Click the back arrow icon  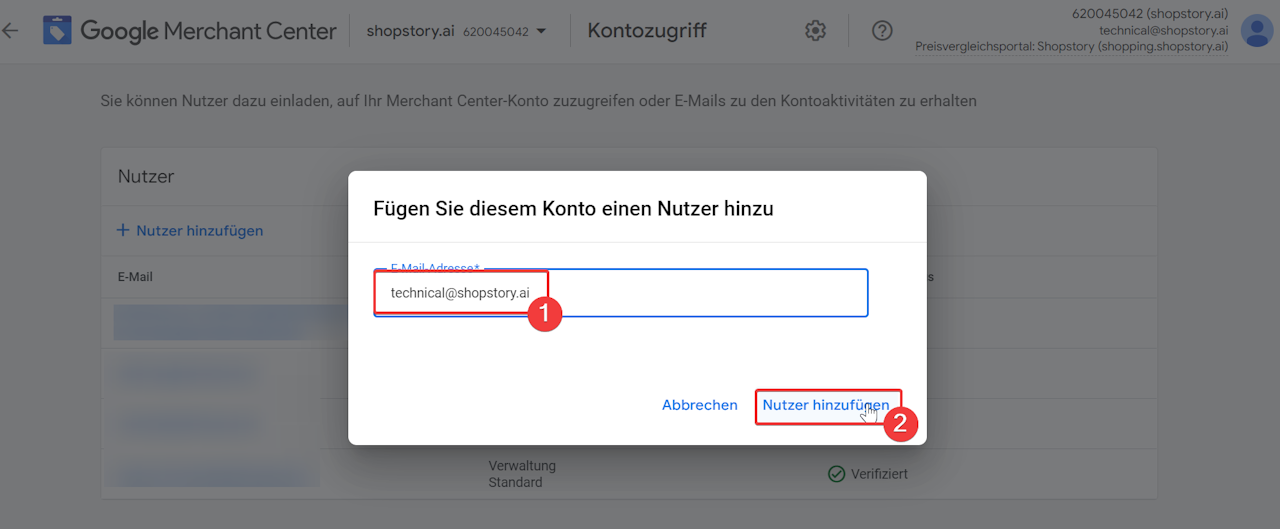[10, 31]
